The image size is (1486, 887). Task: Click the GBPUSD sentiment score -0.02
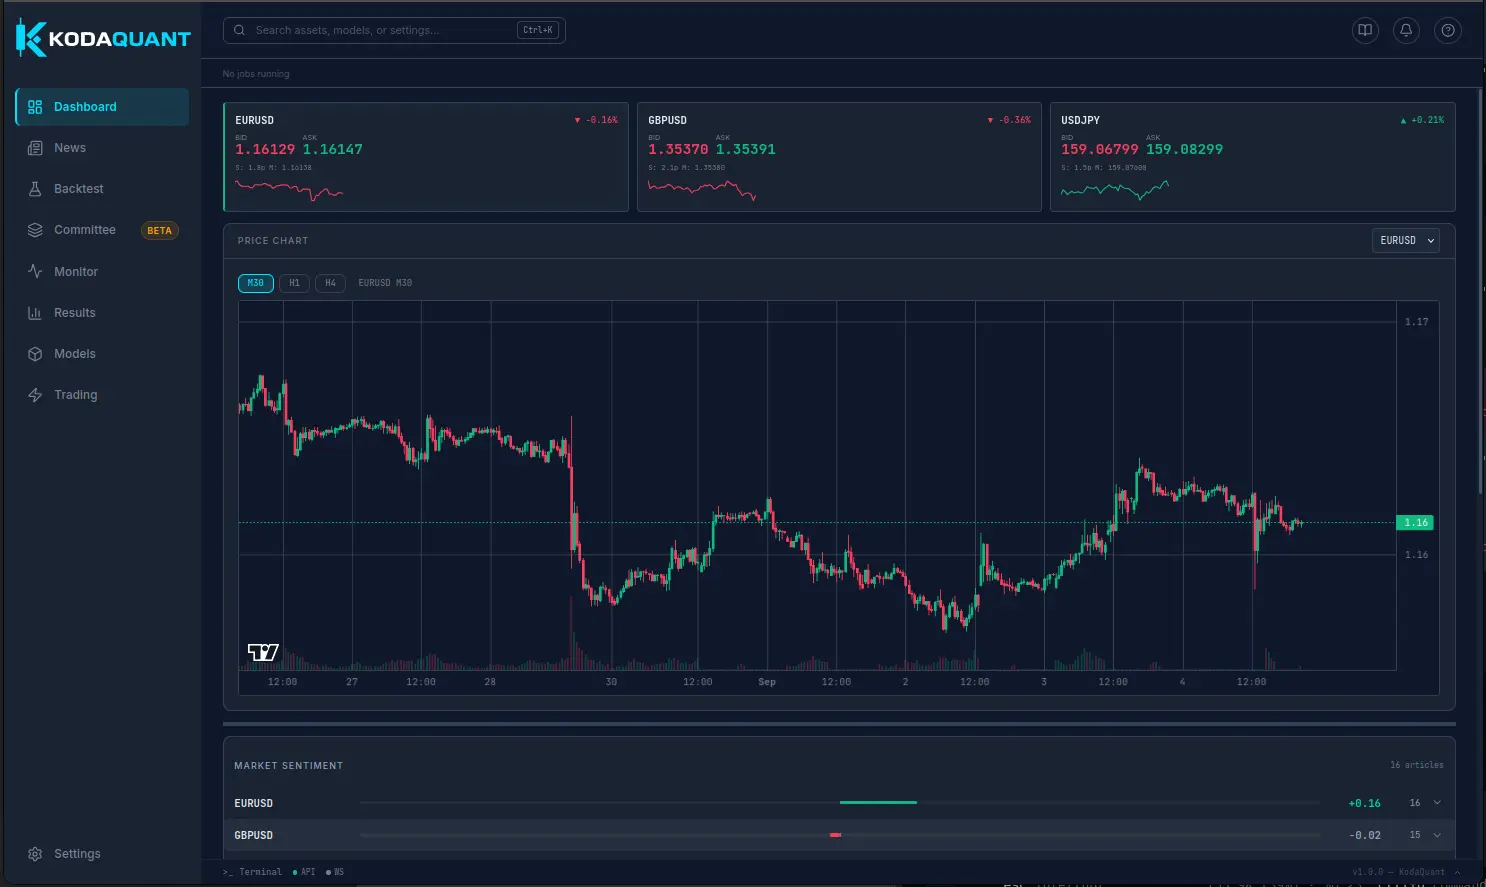[x=1365, y=835]
